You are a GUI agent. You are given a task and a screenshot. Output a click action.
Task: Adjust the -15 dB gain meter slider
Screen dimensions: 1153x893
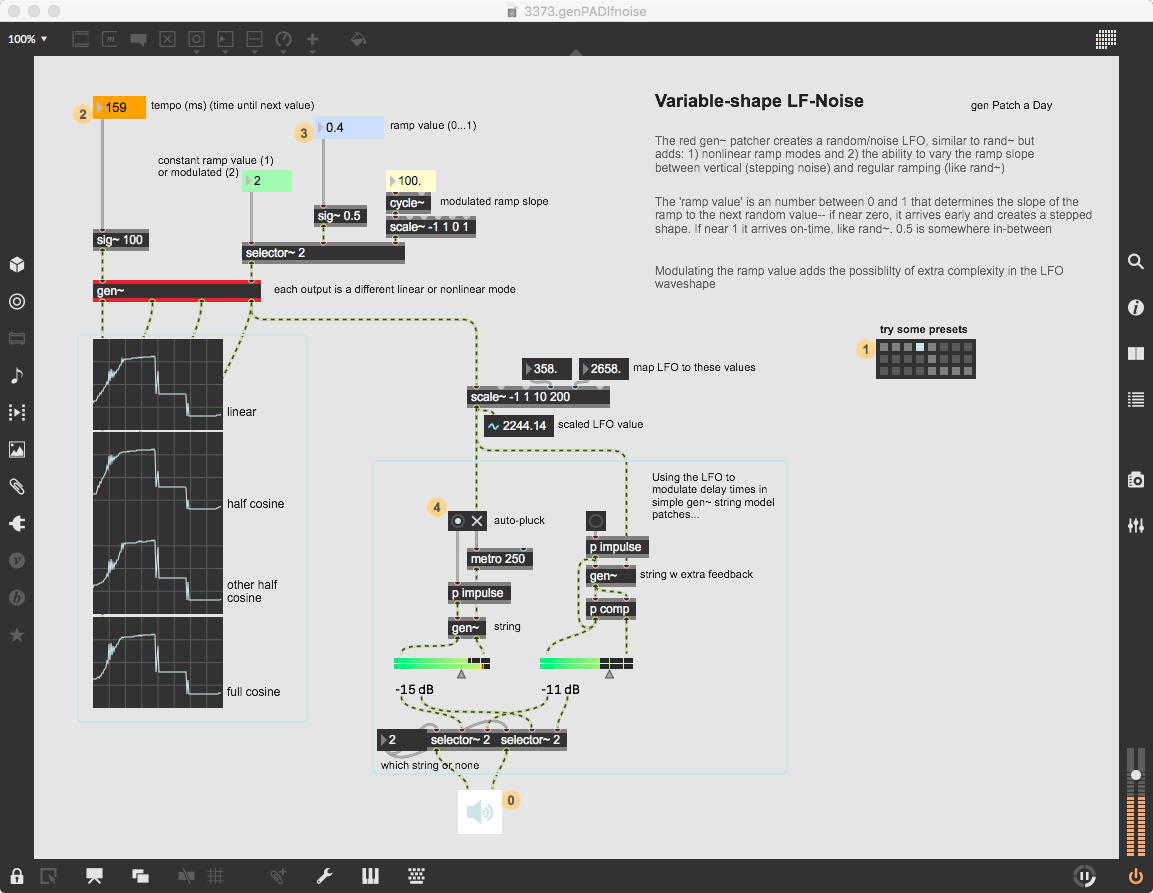coord(442,663)
